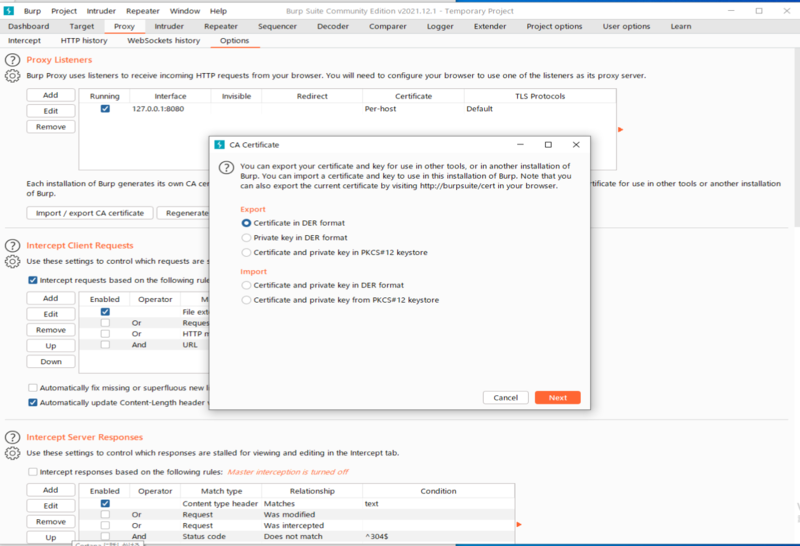
Task: Switch to Decoder tab
Action: click(333, 27)
